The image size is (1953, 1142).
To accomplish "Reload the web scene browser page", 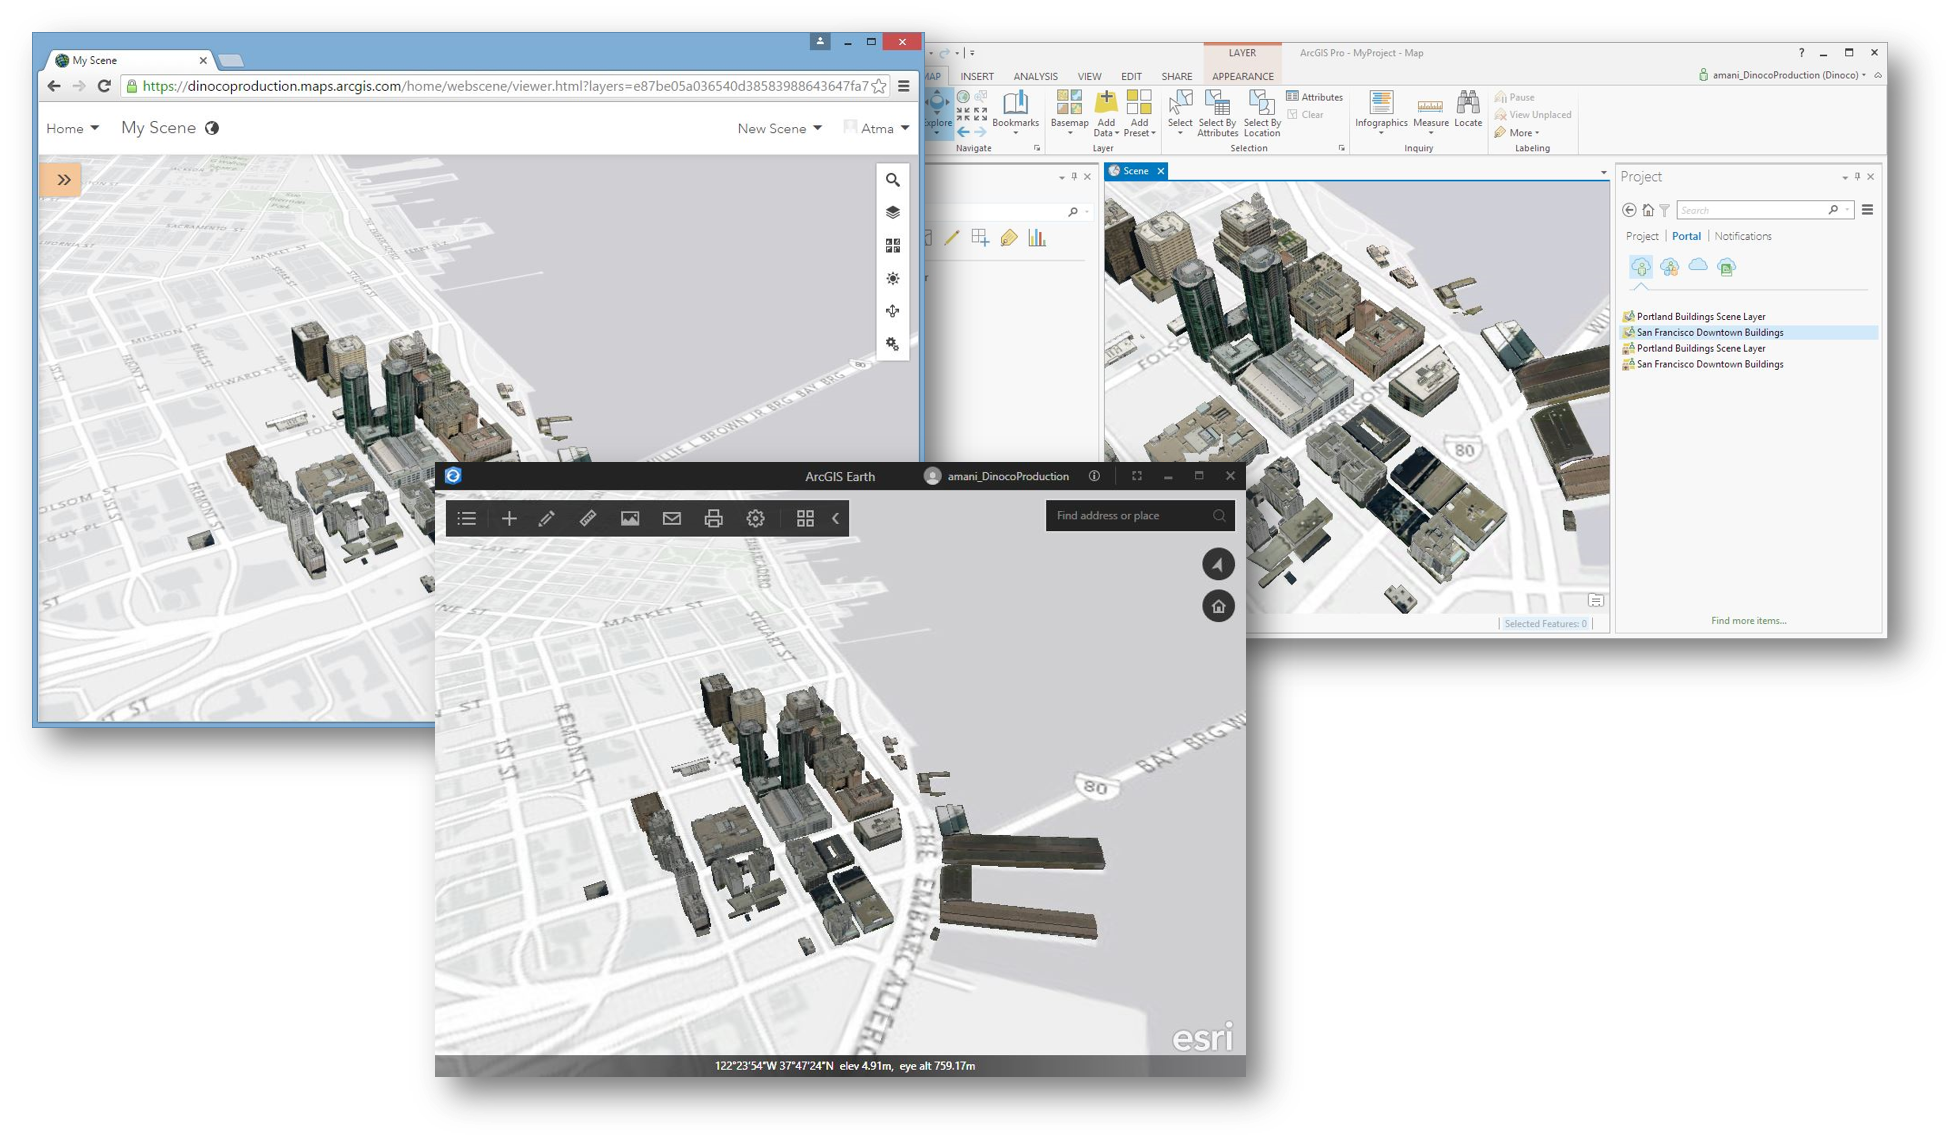I will 104,87.
